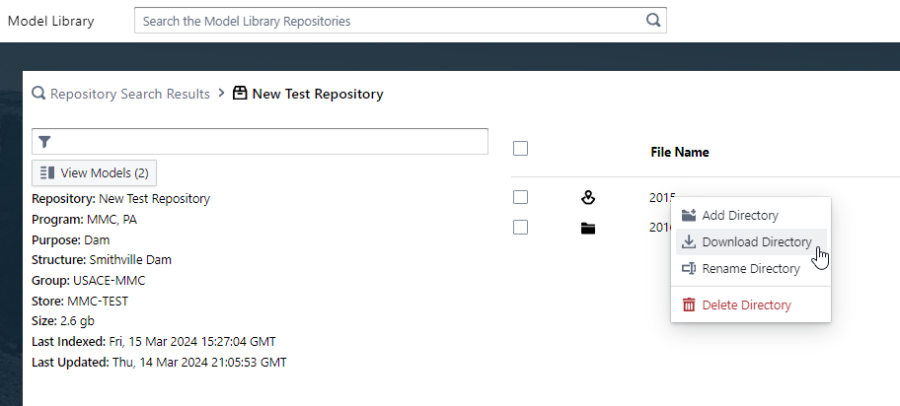
Task: Choose Download Directory from context menu
Action: pos(756,242)
